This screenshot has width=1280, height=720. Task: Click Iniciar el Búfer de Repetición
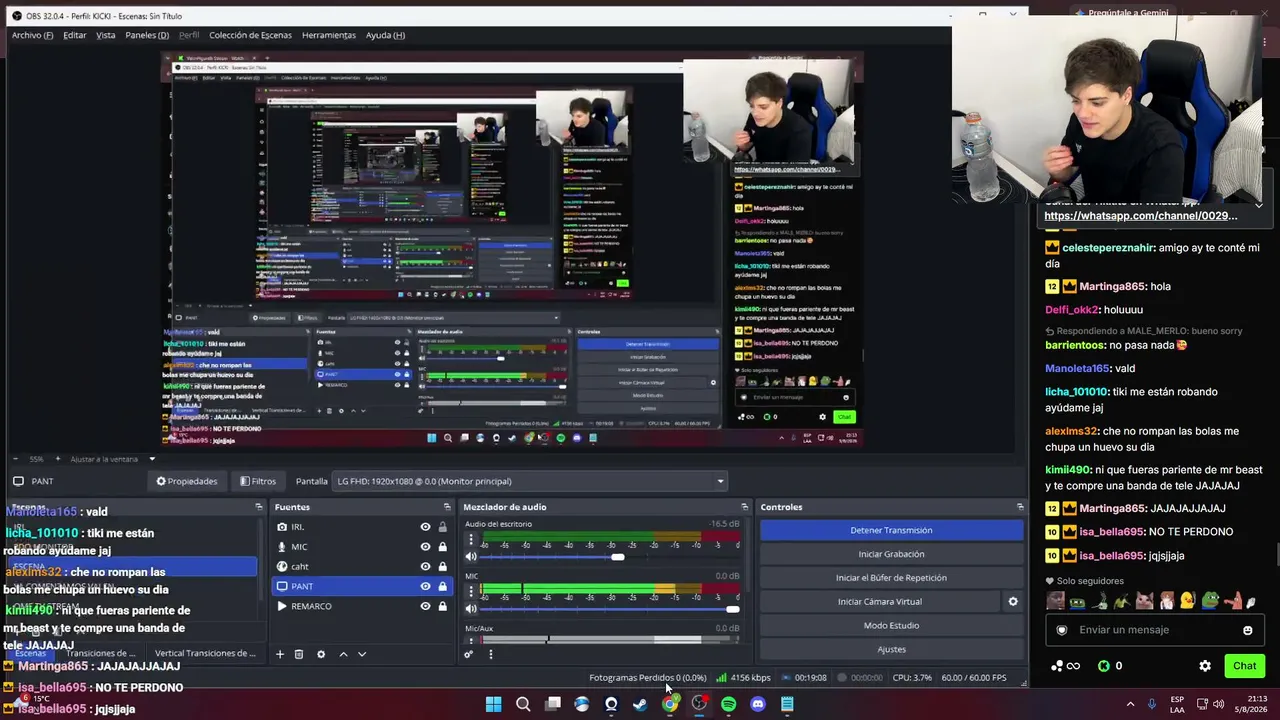[891, 578]
